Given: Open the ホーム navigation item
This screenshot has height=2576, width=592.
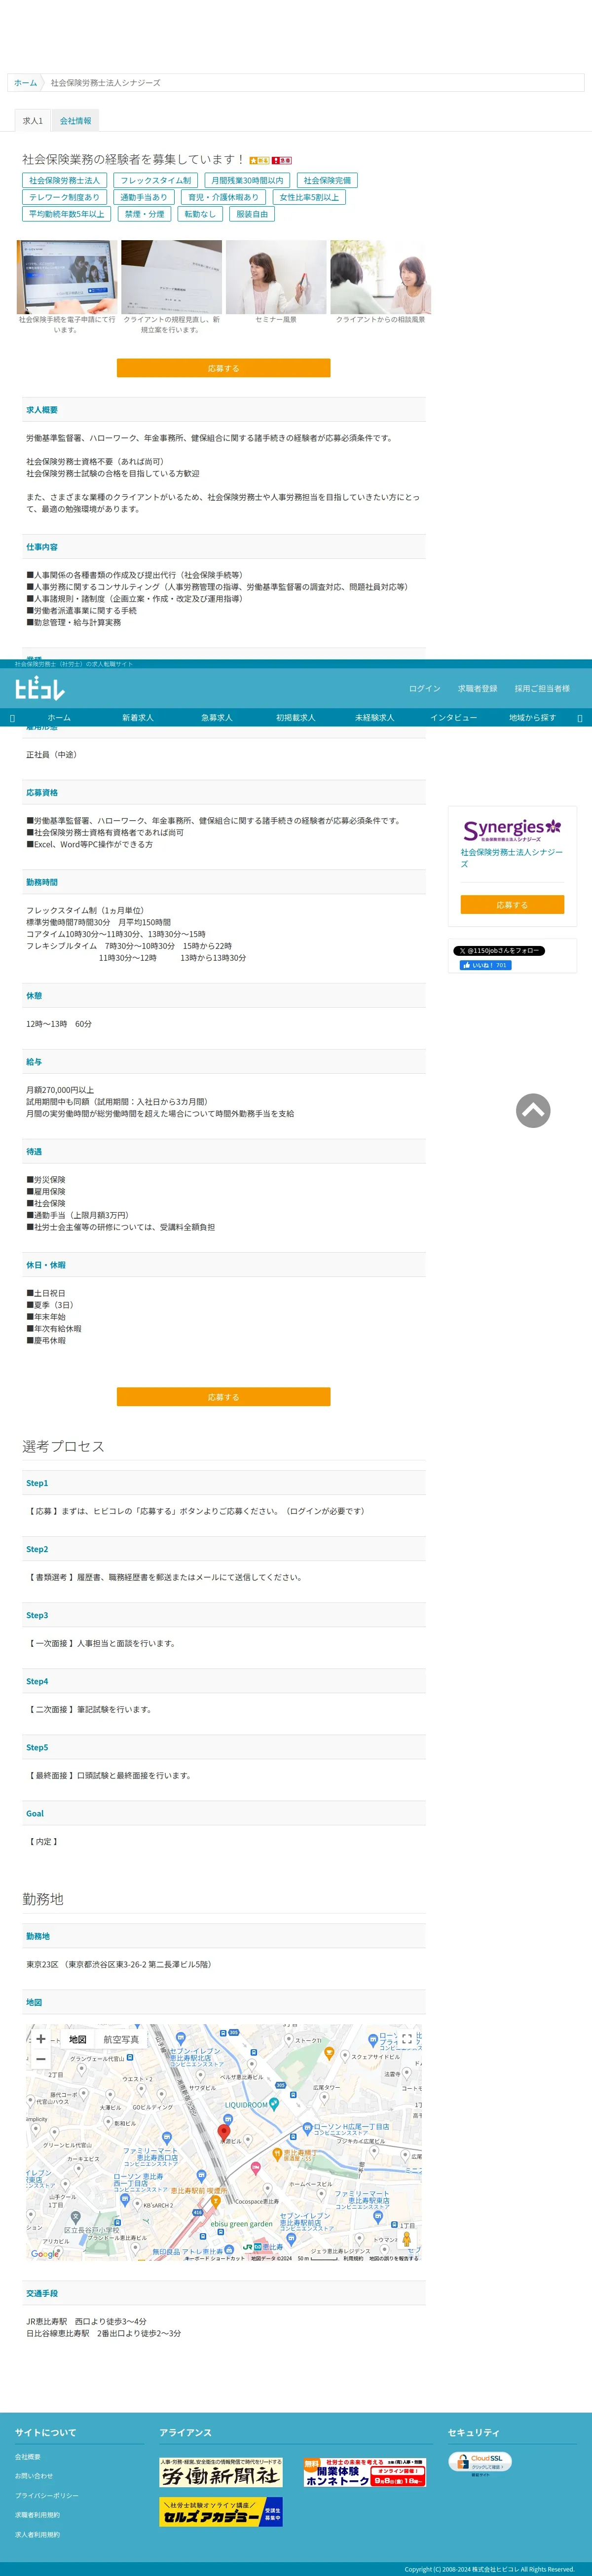Looking at the screenshot, I should tap(59, 718).
